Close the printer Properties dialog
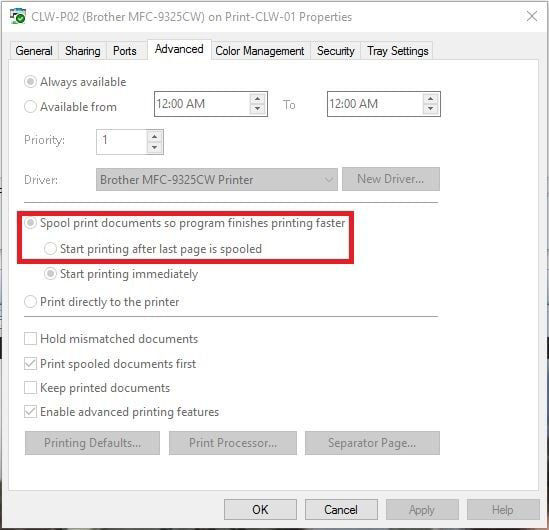549x530 pixels. (x=531, y=16)
